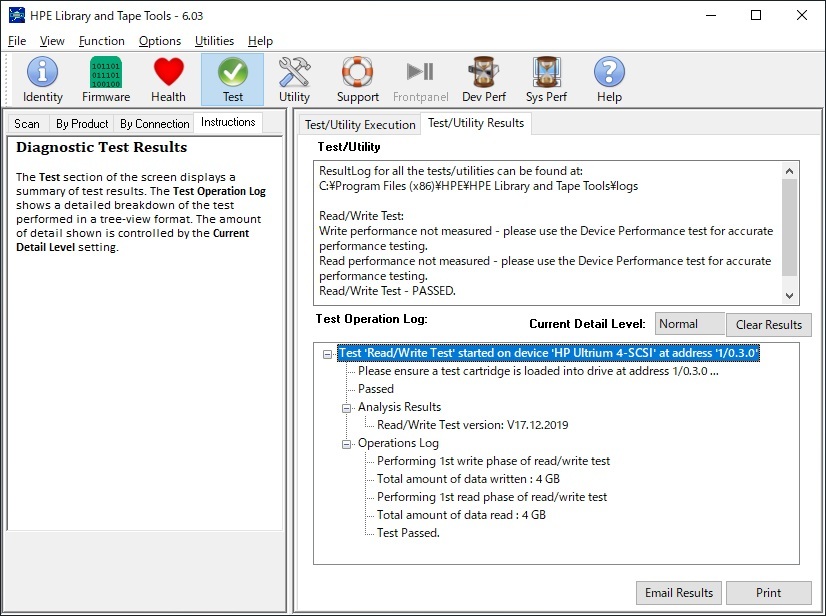Open the View menu

point(52,41)
